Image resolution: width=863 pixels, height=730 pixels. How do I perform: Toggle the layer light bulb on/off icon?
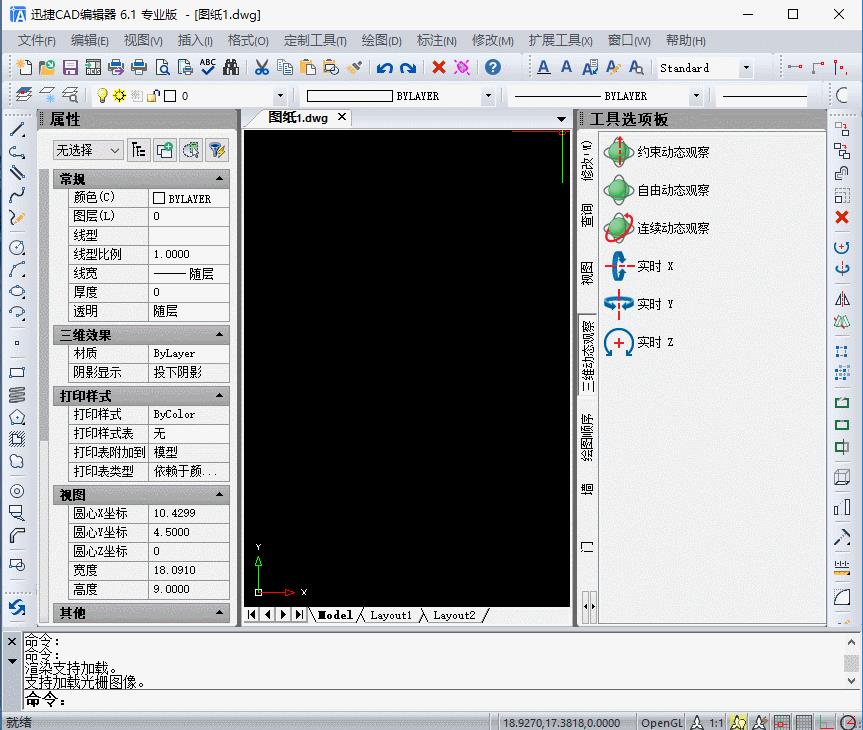click(x=102, y=96)
